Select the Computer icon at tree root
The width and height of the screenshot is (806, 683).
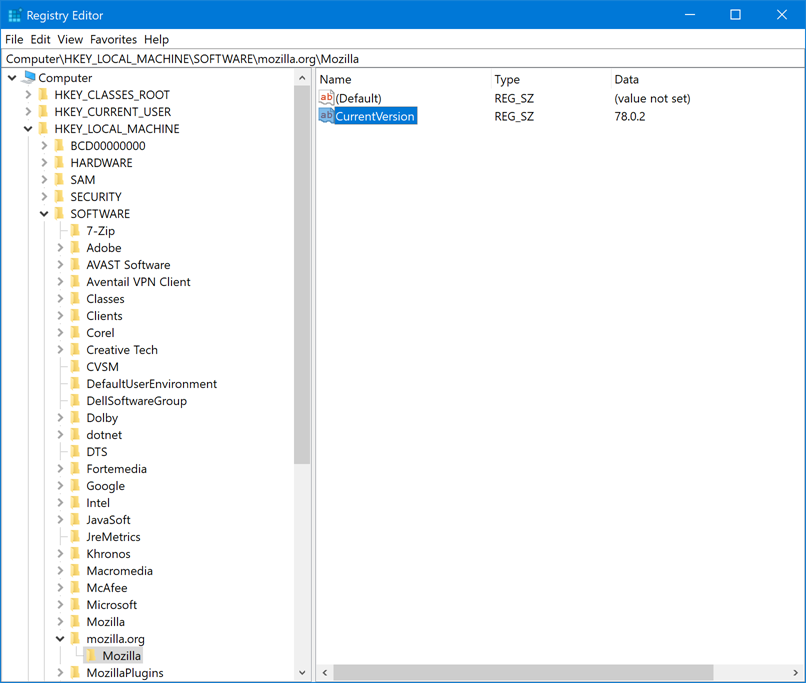(x=28, y=77)
